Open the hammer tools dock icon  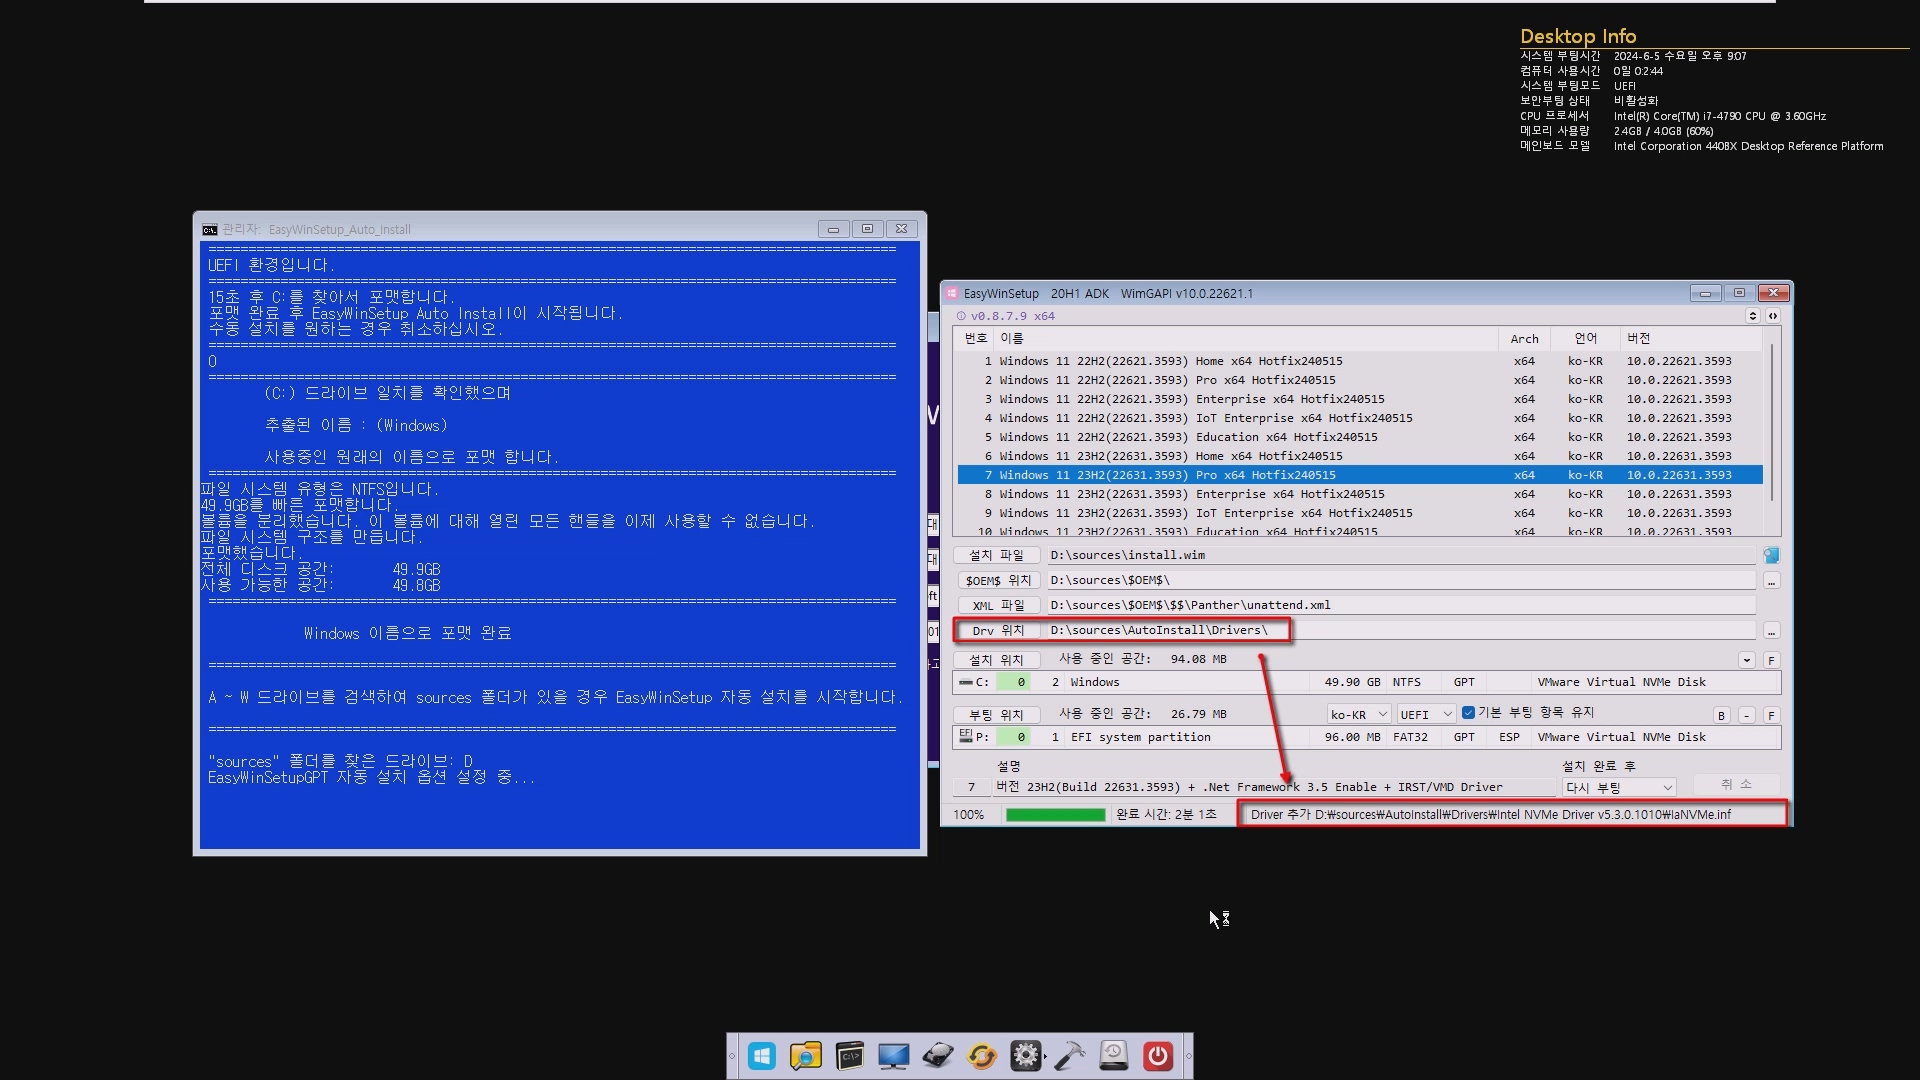pyautogui.click(x=1069, y=1056)
